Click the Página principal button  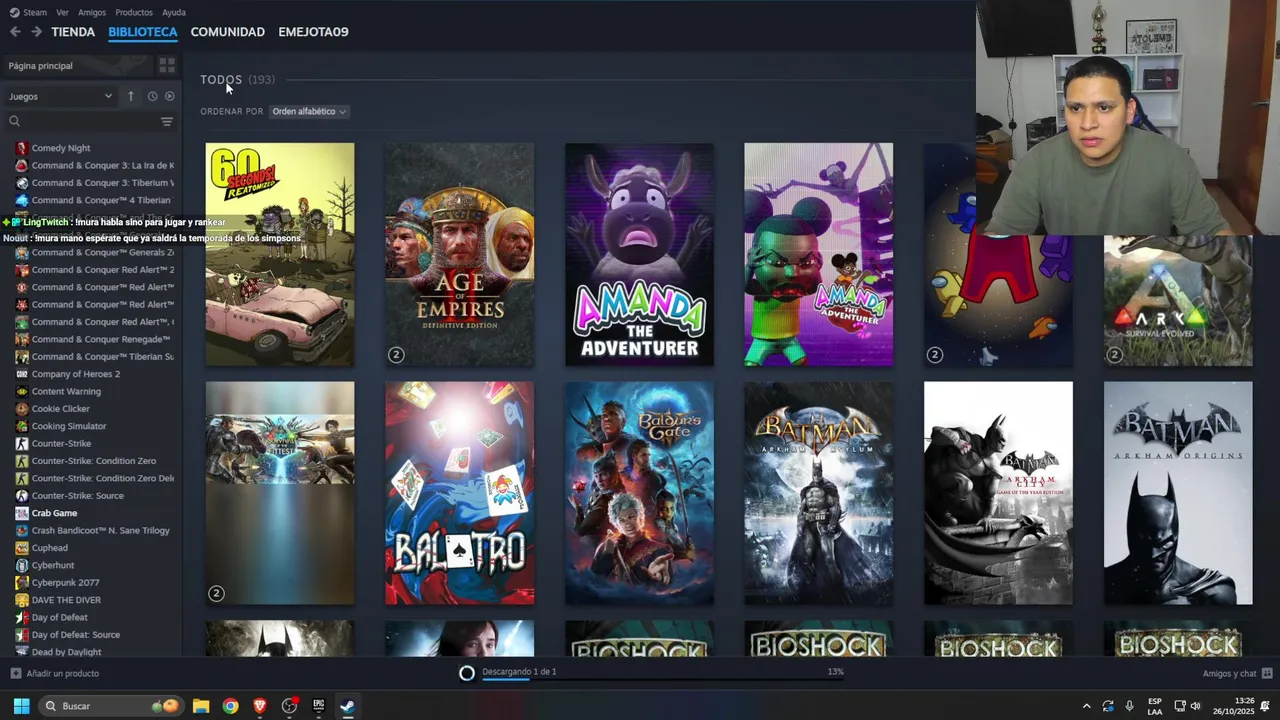point(78,66)
